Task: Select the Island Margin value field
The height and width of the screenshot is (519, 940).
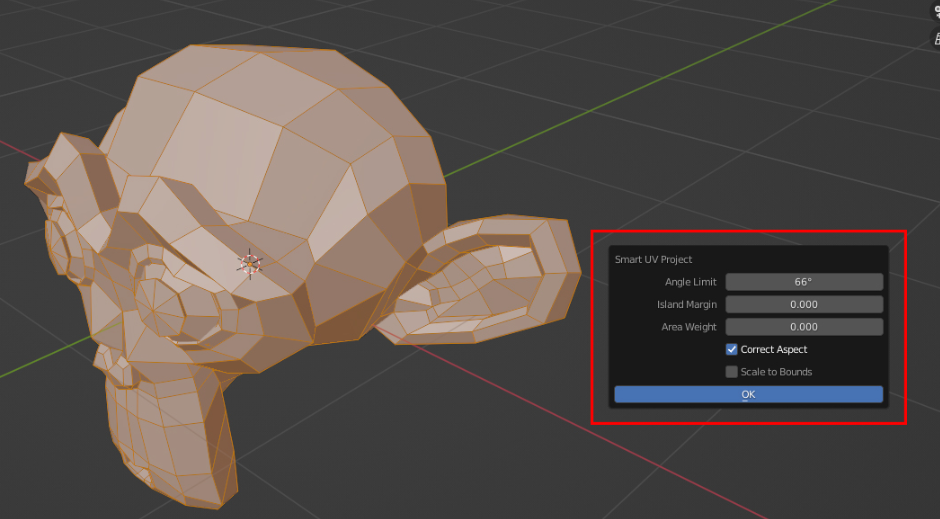Action: pyautogui.click(x=804, y=304)
